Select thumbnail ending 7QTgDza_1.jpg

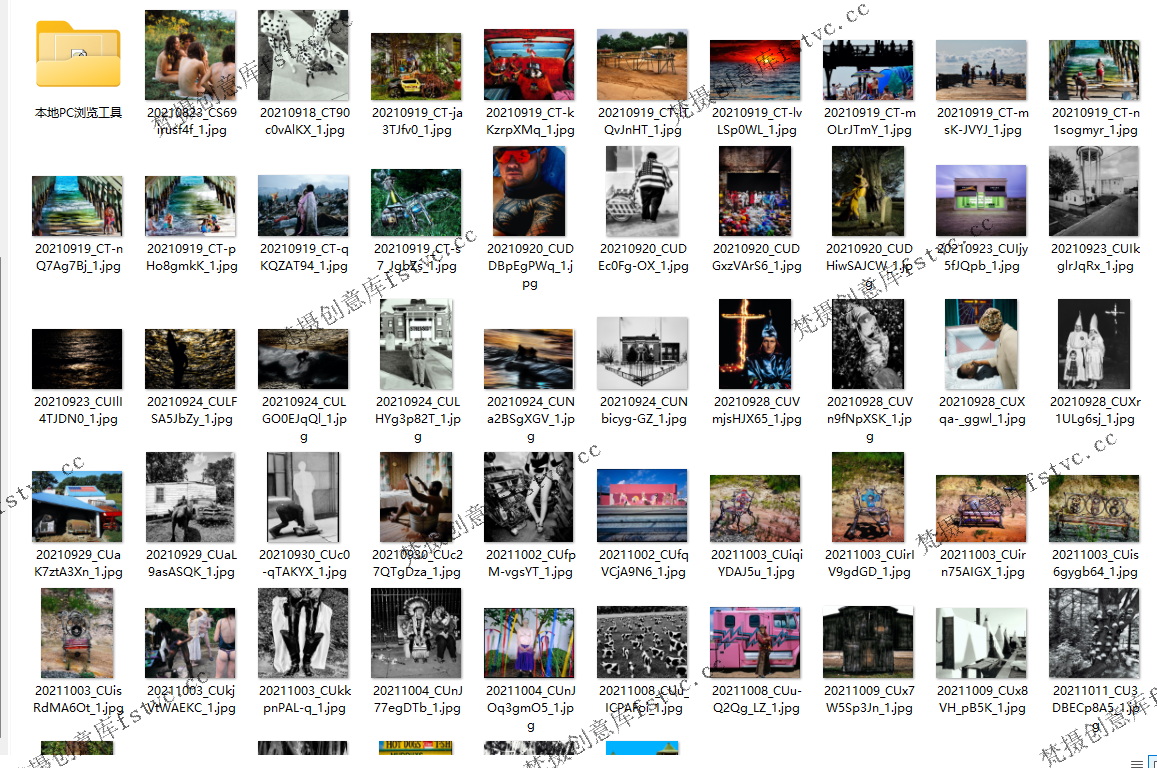point(416,497)
